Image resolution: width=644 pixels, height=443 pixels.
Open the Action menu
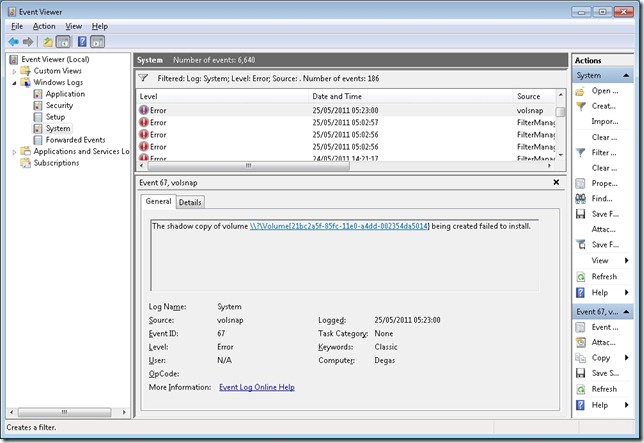click(x=44, y=25)
